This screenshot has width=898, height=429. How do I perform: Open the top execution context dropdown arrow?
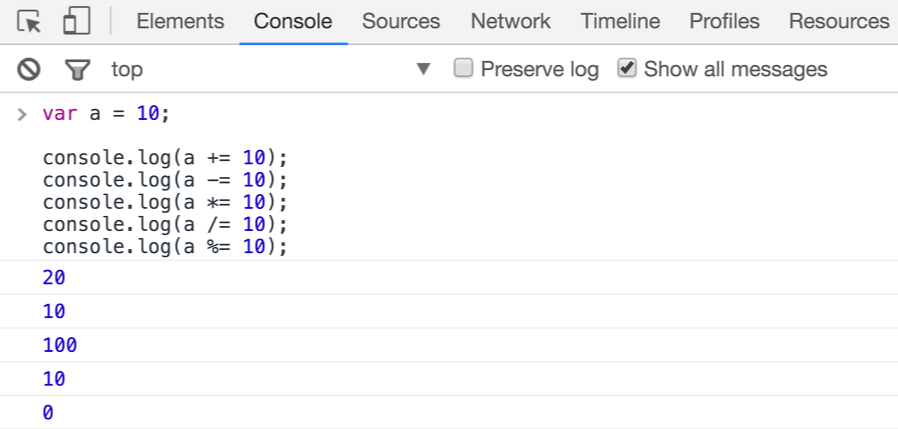click(423, 69)
